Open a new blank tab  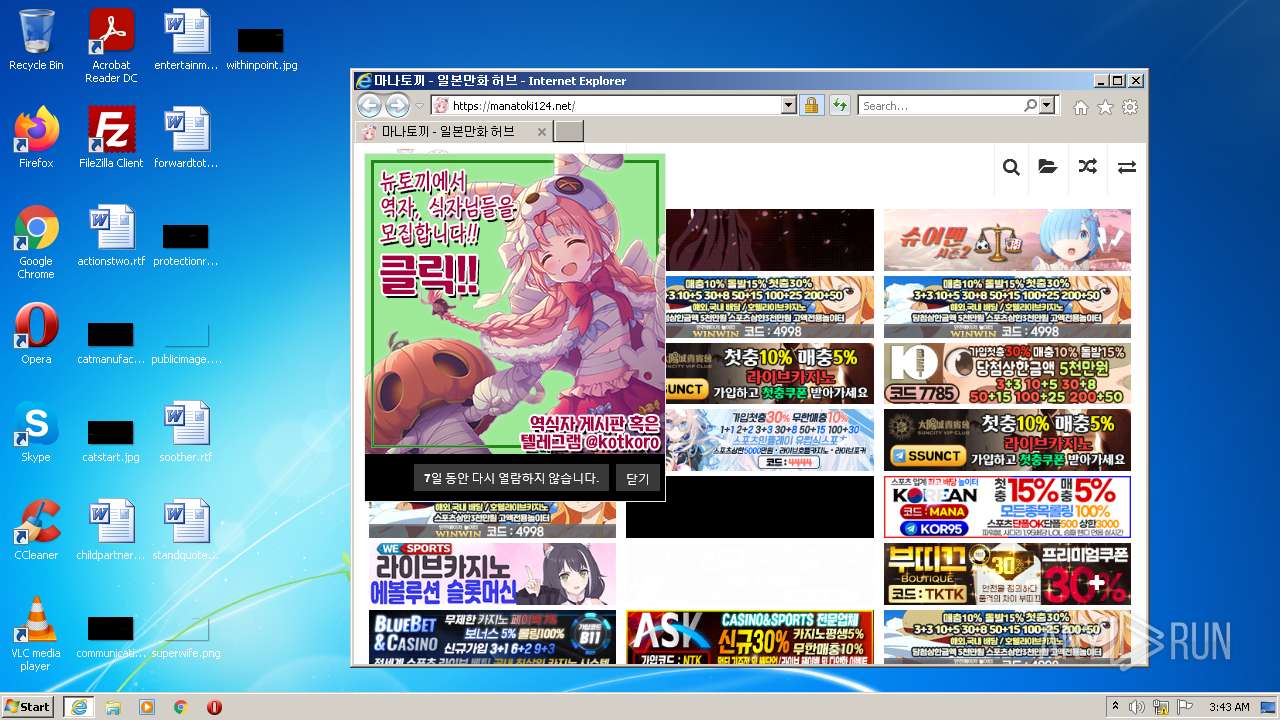pos(568,132)
